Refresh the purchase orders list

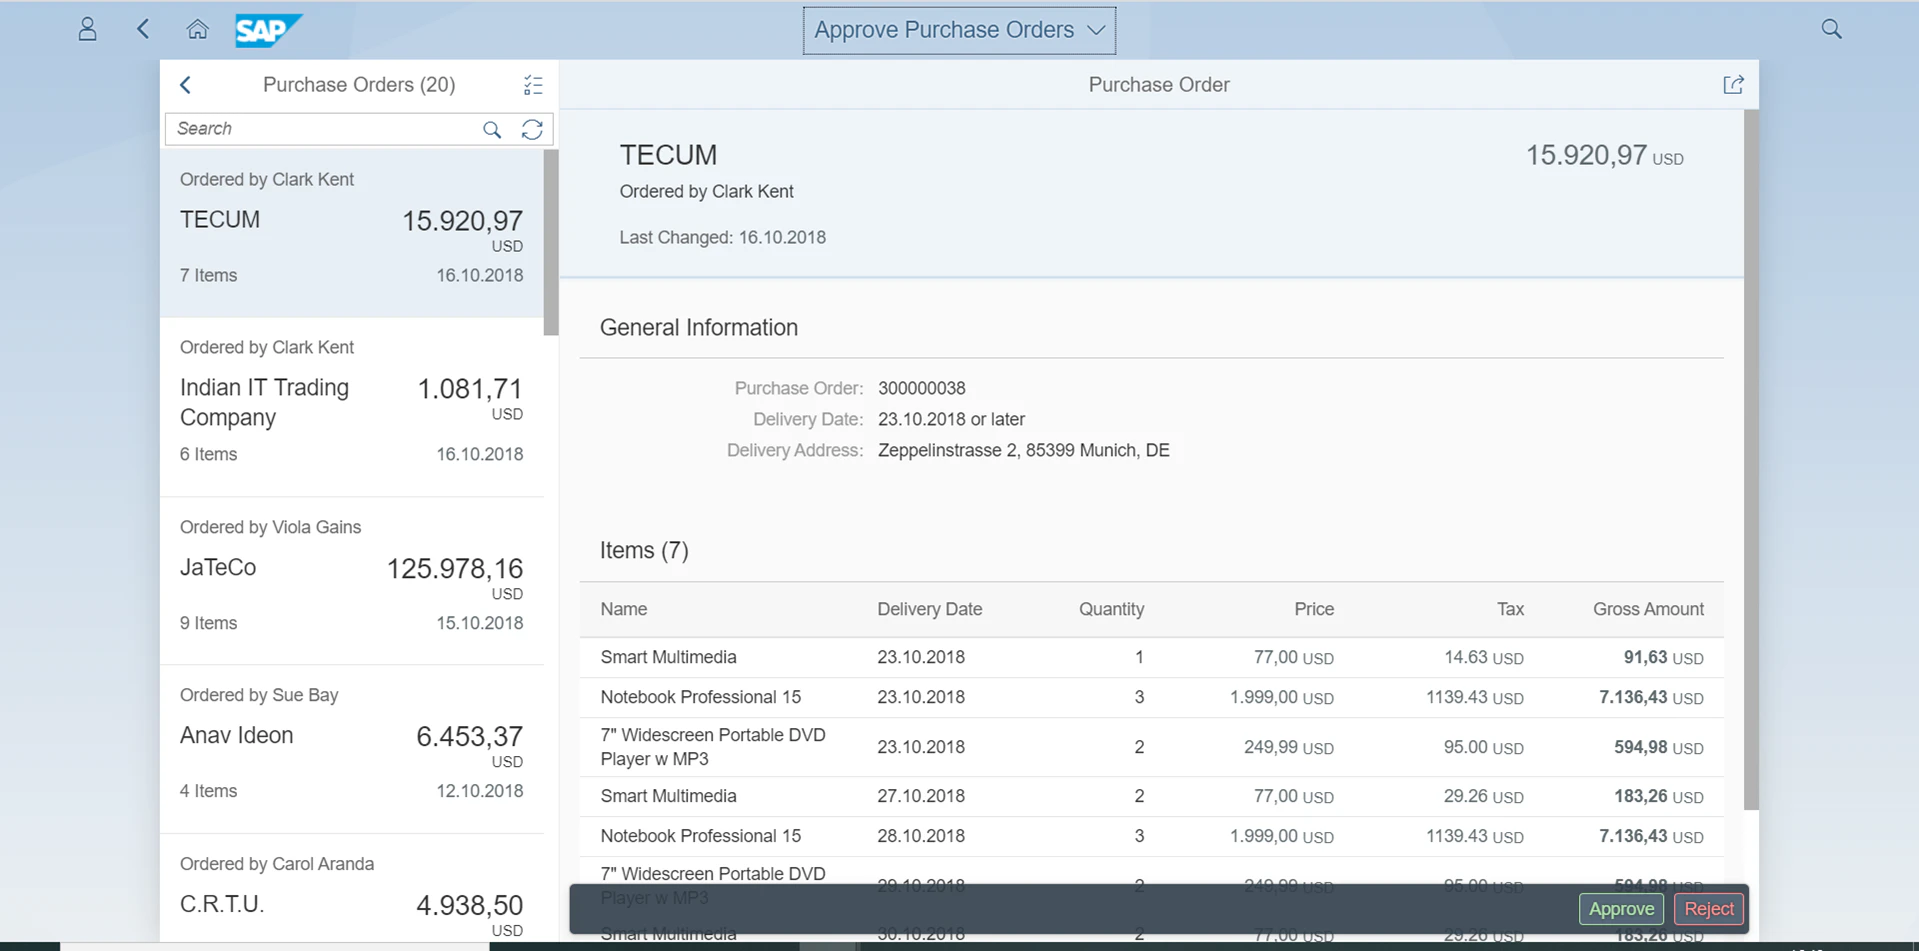point(532,129)
